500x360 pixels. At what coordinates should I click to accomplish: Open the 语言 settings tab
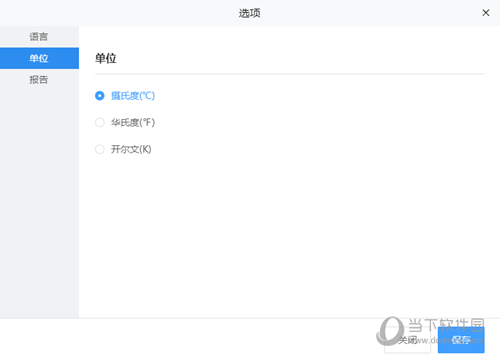(39, 37)
